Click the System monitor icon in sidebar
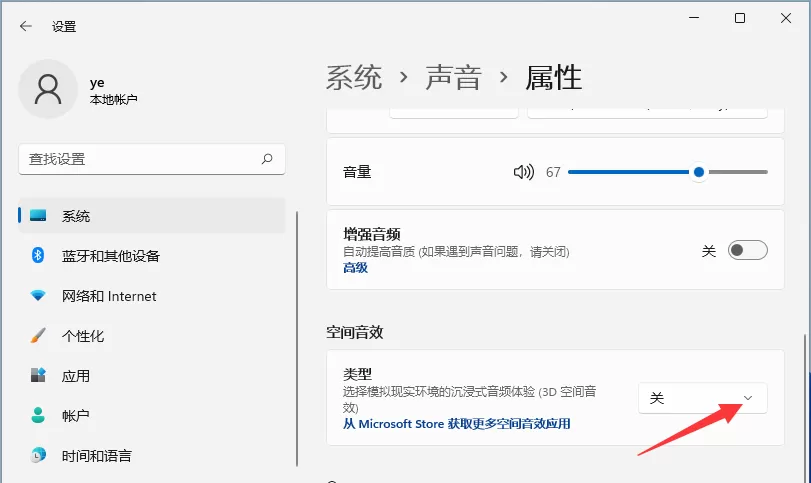Viewport: 811px width, 483px height. point(38,216)
